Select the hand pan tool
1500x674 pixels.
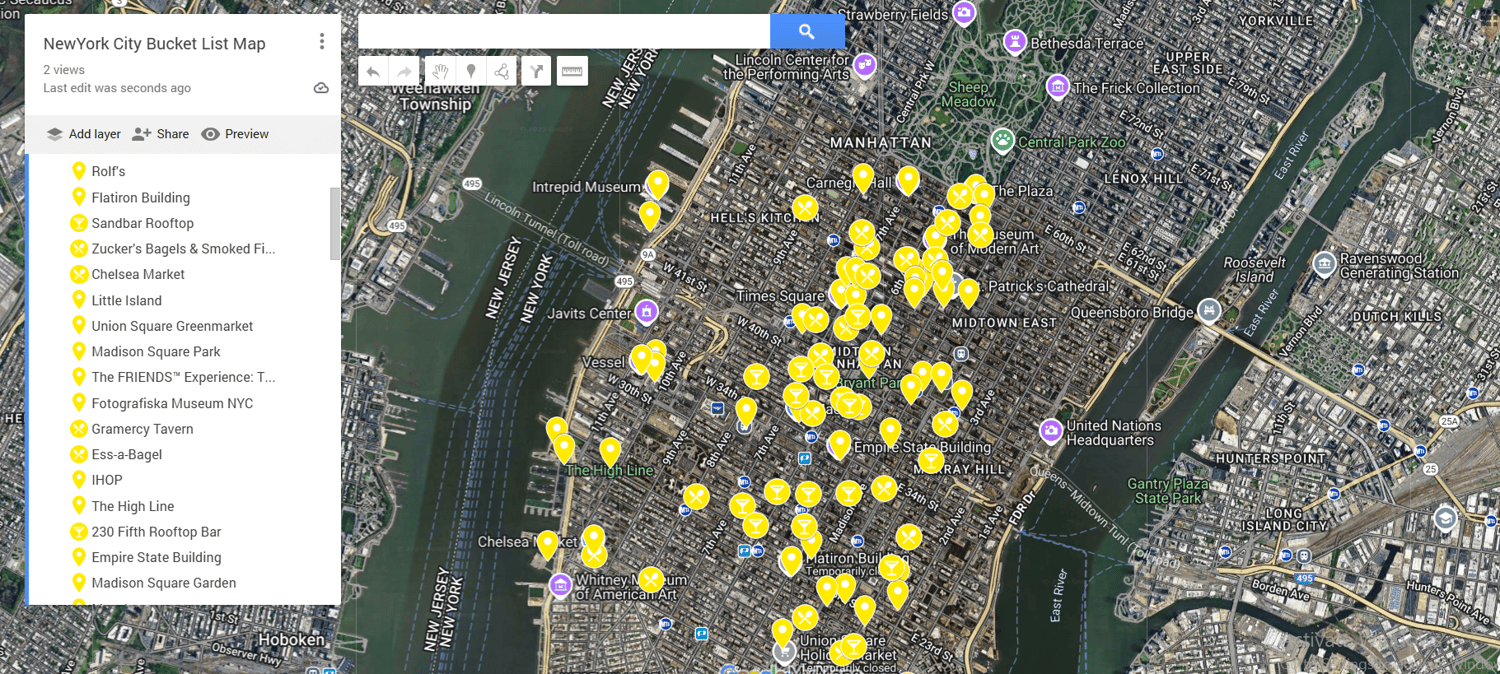[439, 71]
